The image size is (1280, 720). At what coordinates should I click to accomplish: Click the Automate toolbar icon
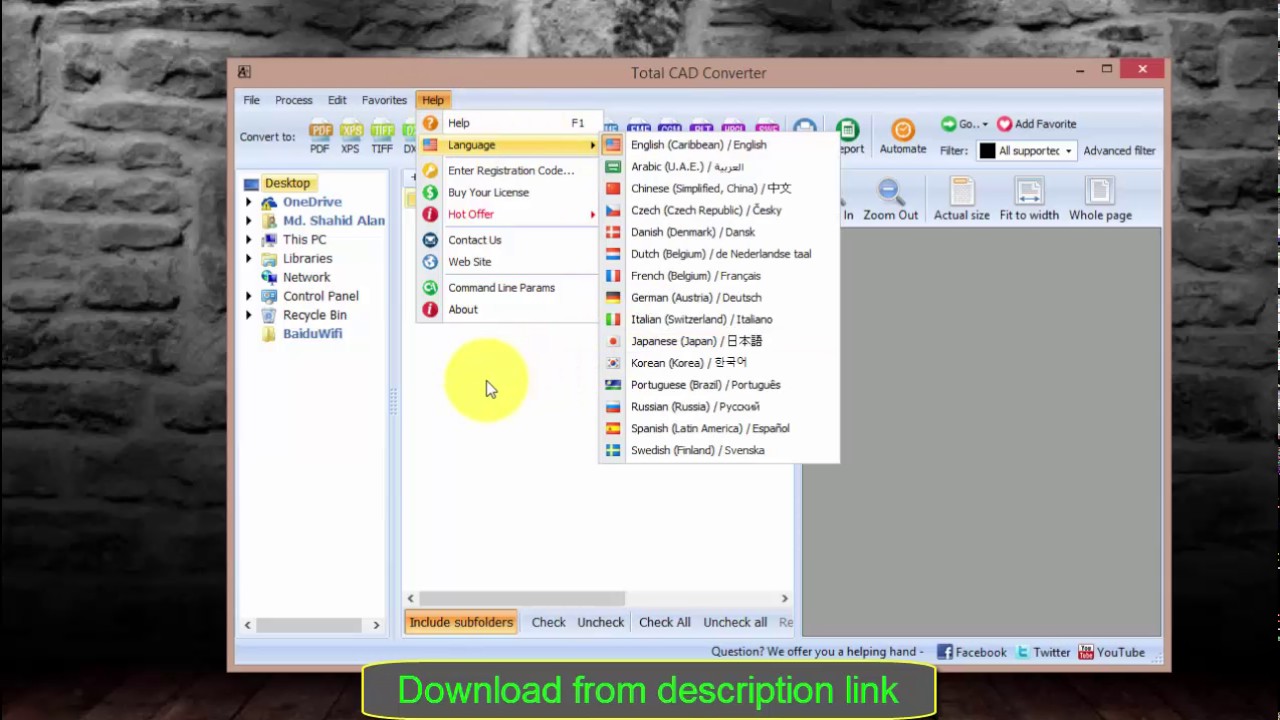[903, 137]
